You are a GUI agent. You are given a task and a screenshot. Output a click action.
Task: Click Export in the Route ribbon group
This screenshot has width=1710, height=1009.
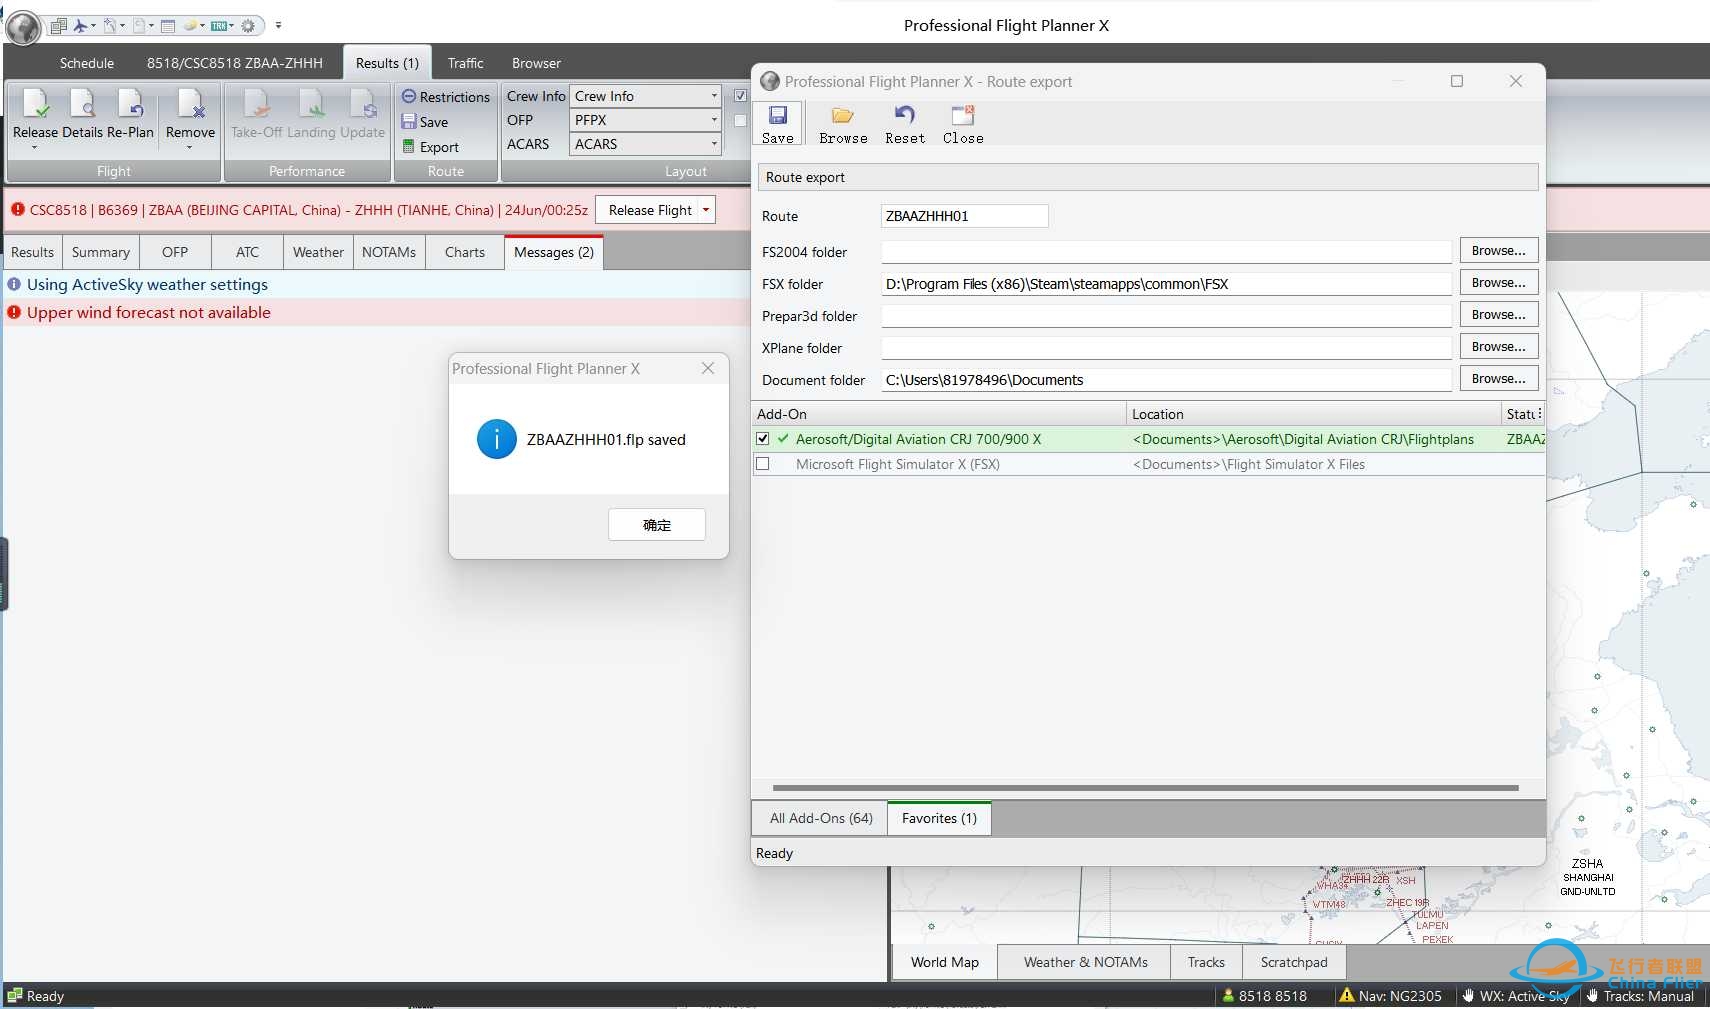430,147
